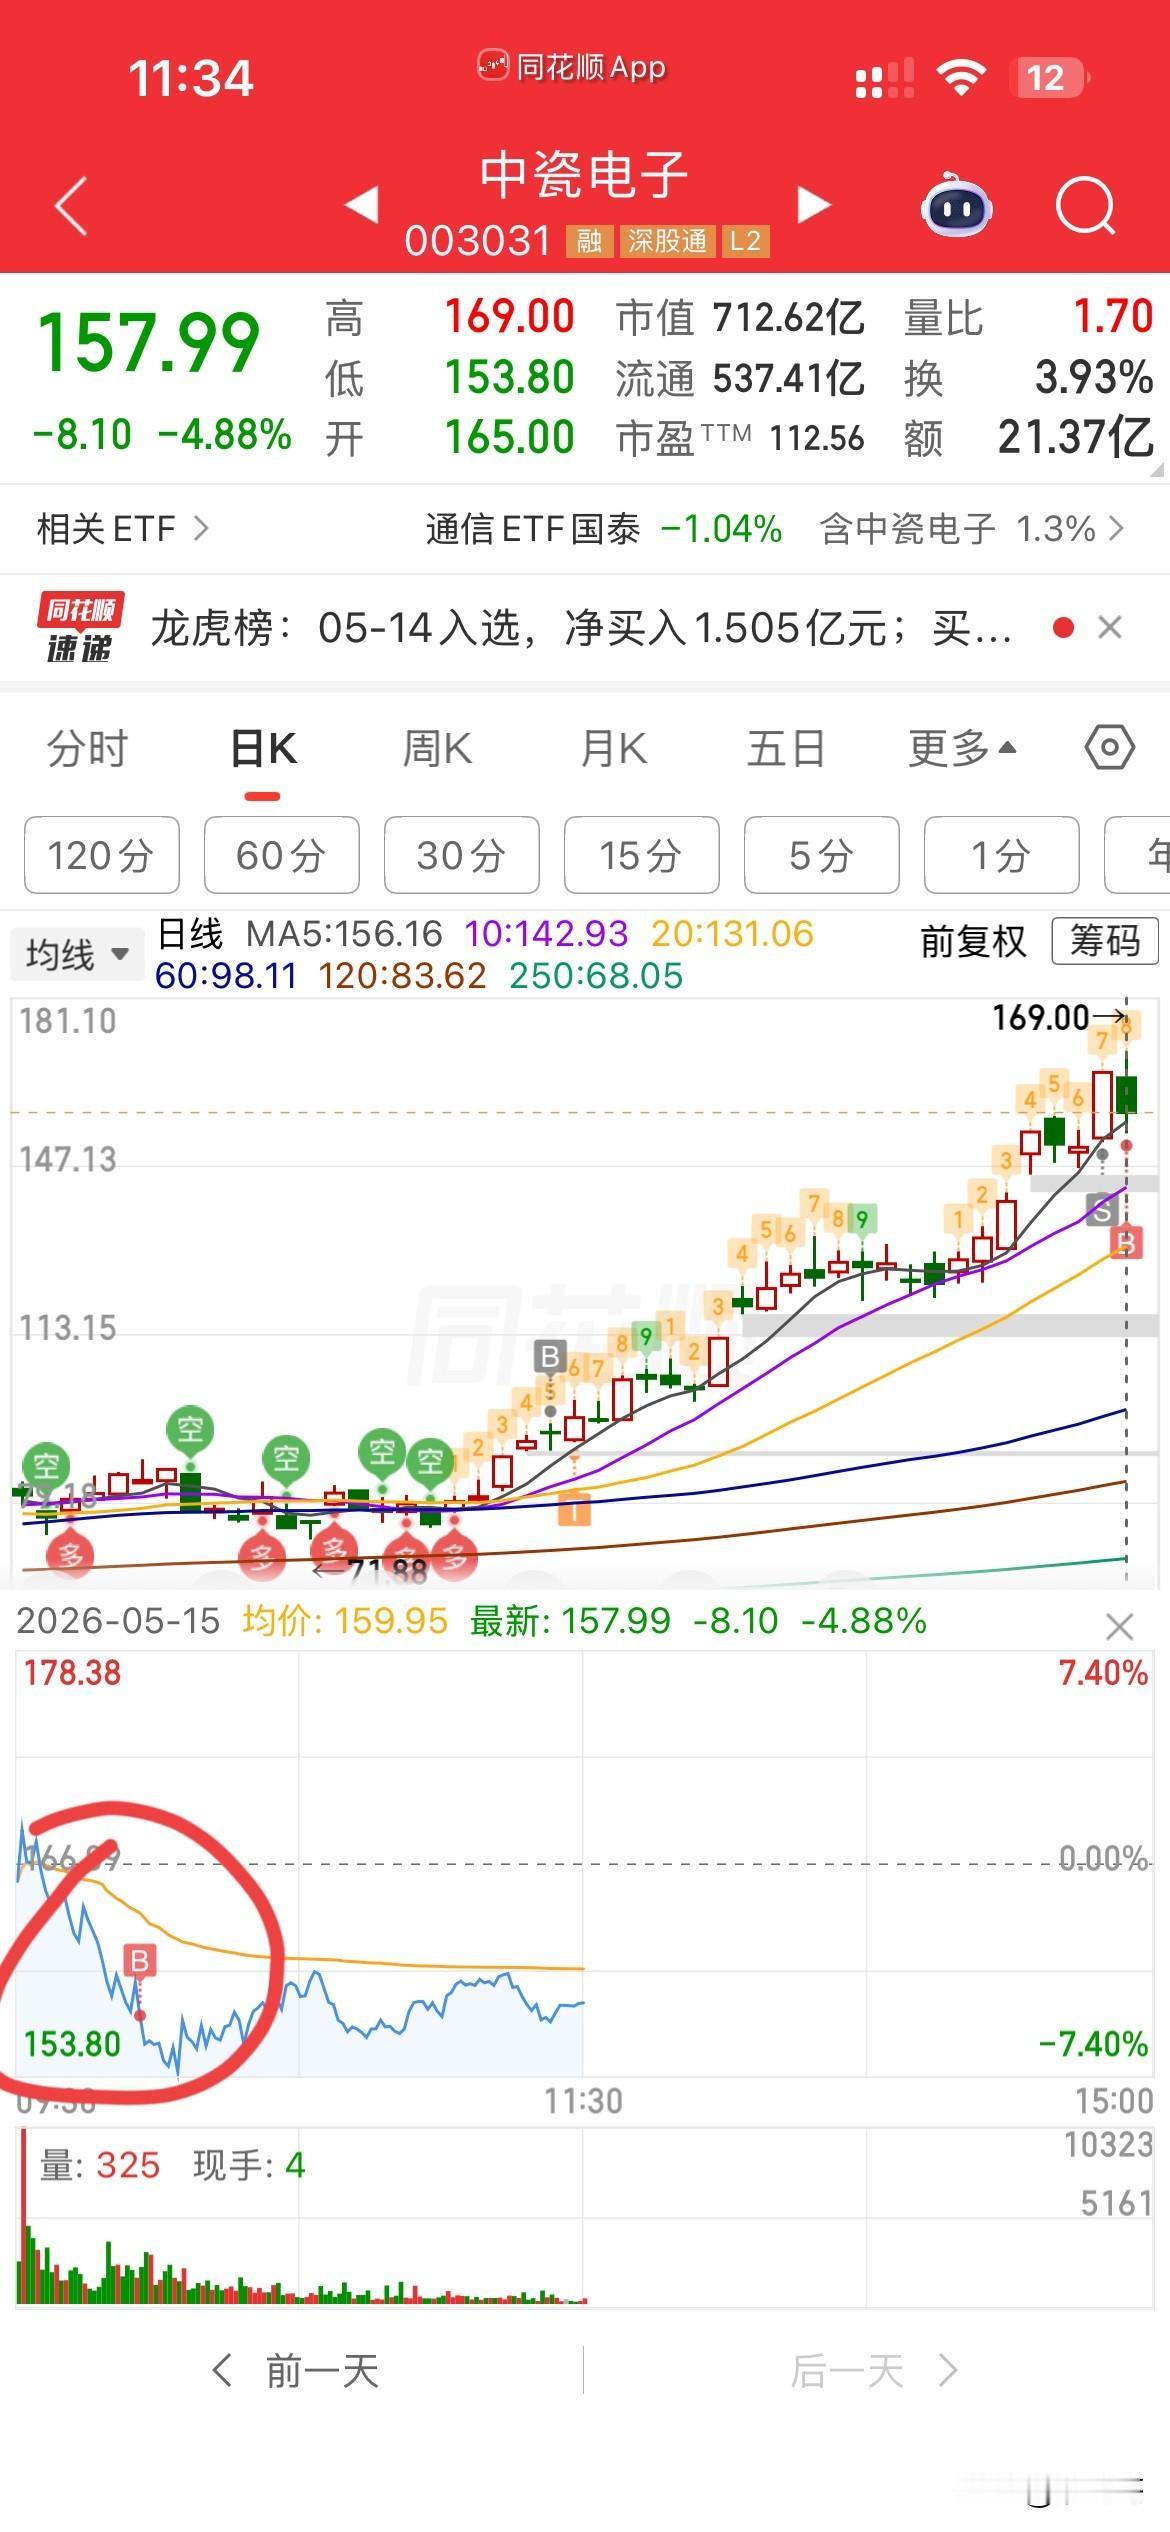Tap the 市值 712.62亿 value
Screen dimensions: 1170x2532
click(740, 318)
